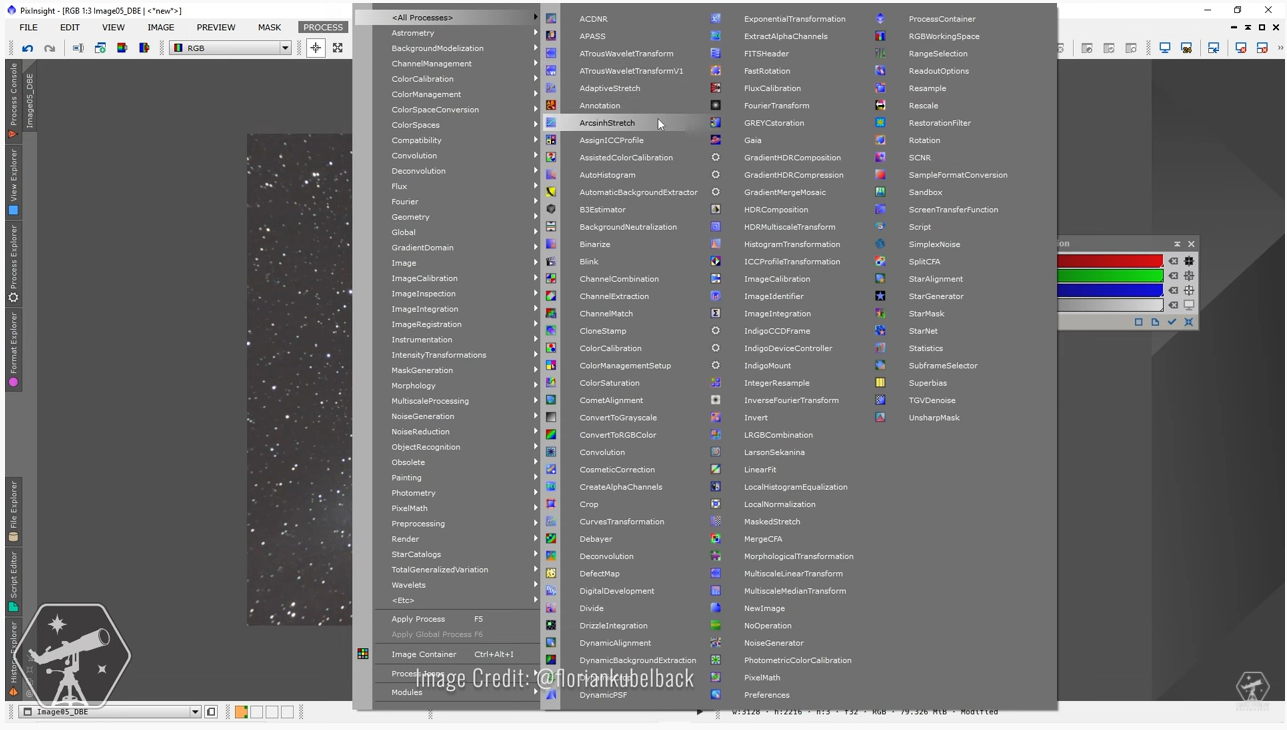Click the checkmark icon in small process panel
This screenshot has height=730, width=1287.
click(1172, 322)
